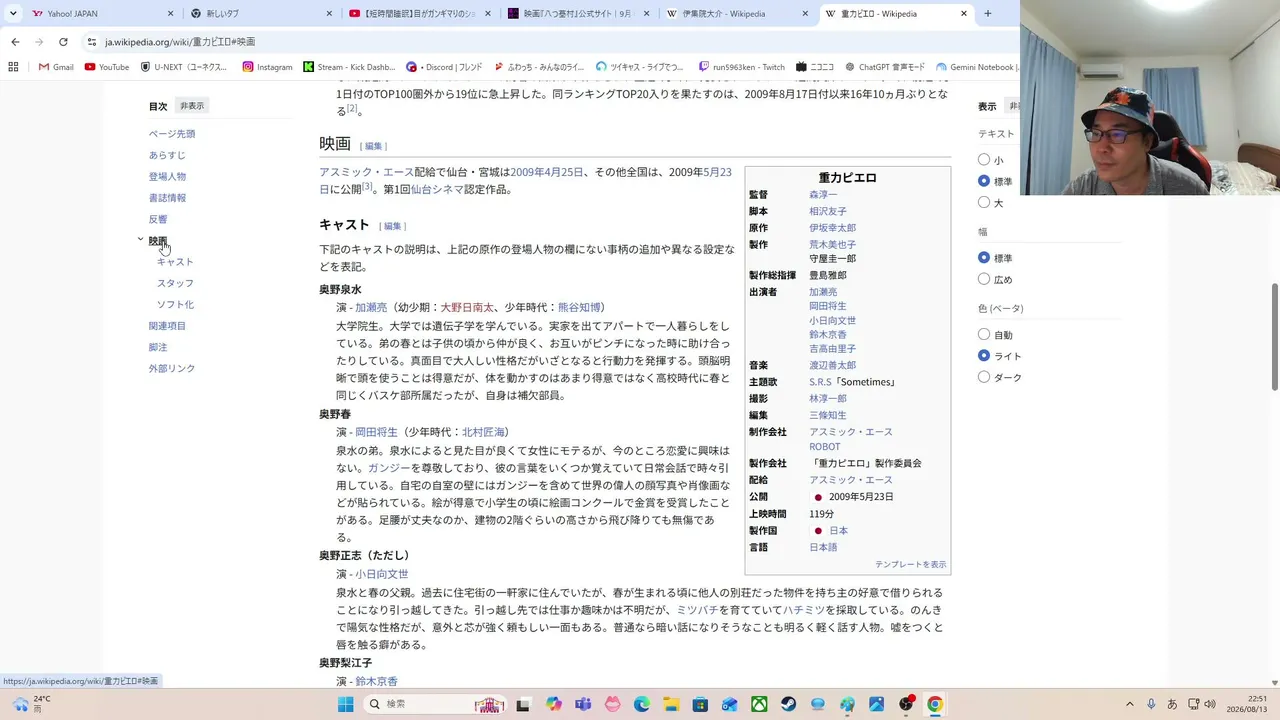This screenshot has width=1280, height=720.
Task: Open Microsoft Edge from the taskbar
Action: click(642, 704)
